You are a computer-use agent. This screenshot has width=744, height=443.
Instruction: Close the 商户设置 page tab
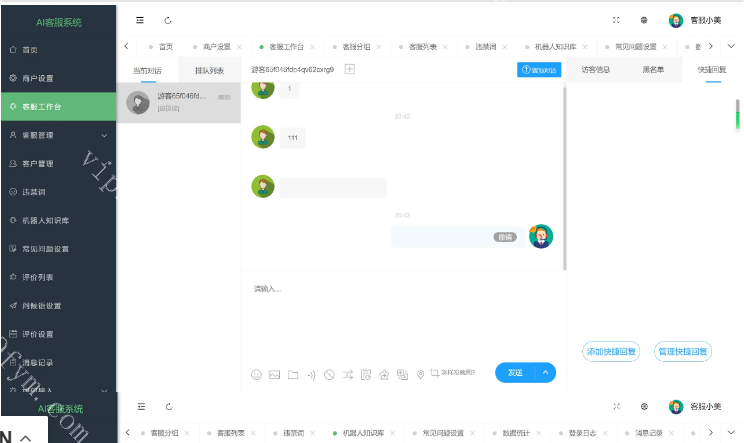click(x=239, y=46)
